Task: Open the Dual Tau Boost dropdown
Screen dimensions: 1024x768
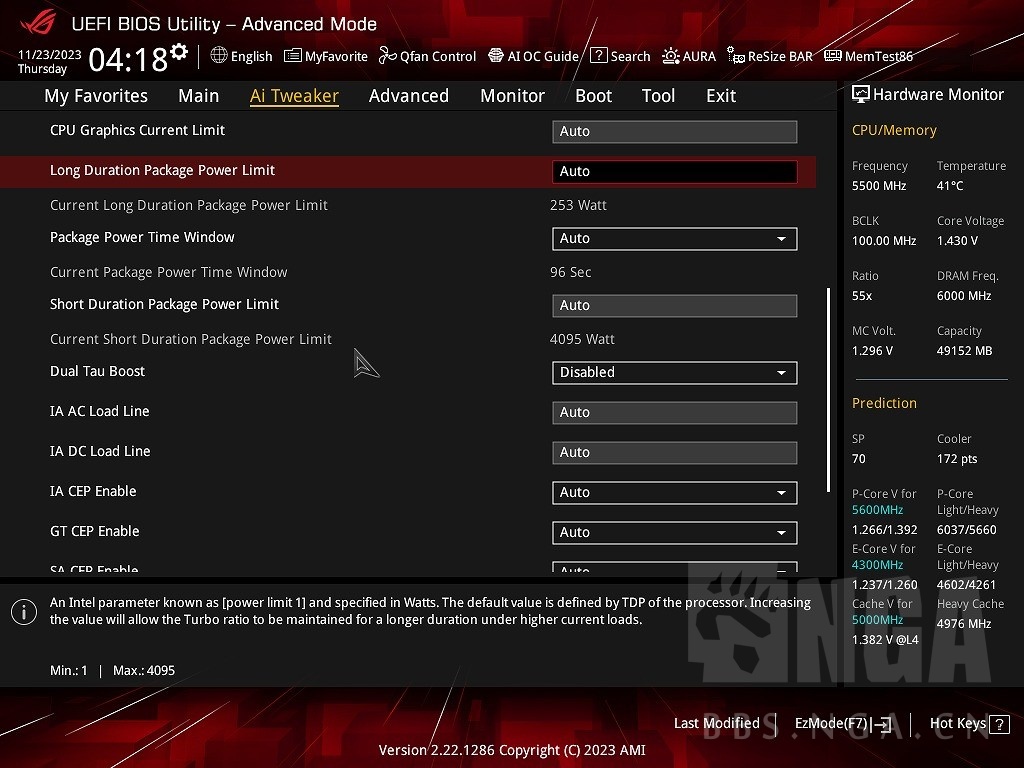Action: click(674, 372)
